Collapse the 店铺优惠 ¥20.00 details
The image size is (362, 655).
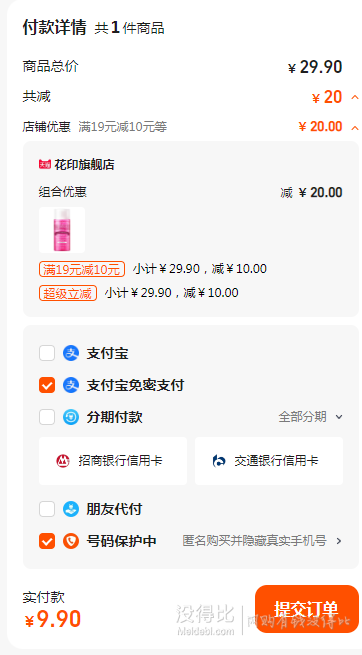pyautogui.click(x=355, y=127)
